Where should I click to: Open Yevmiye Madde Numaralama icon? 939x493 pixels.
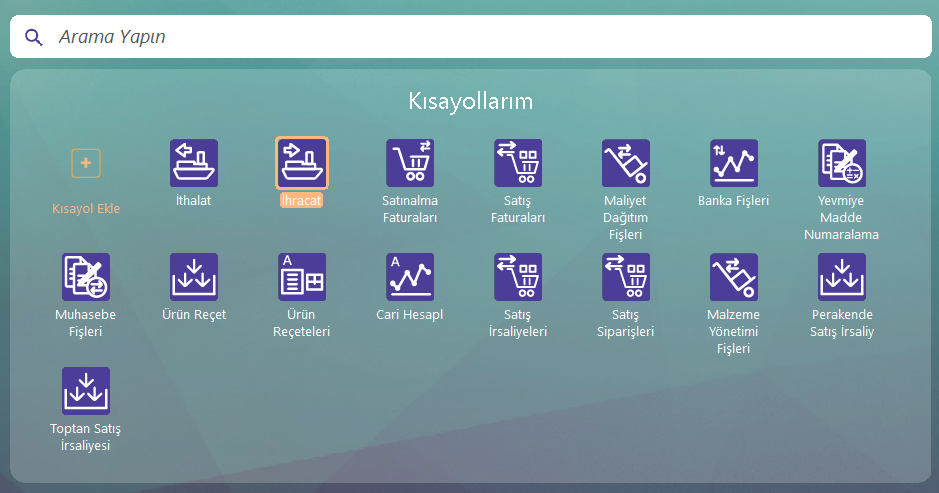coord(842,163)
